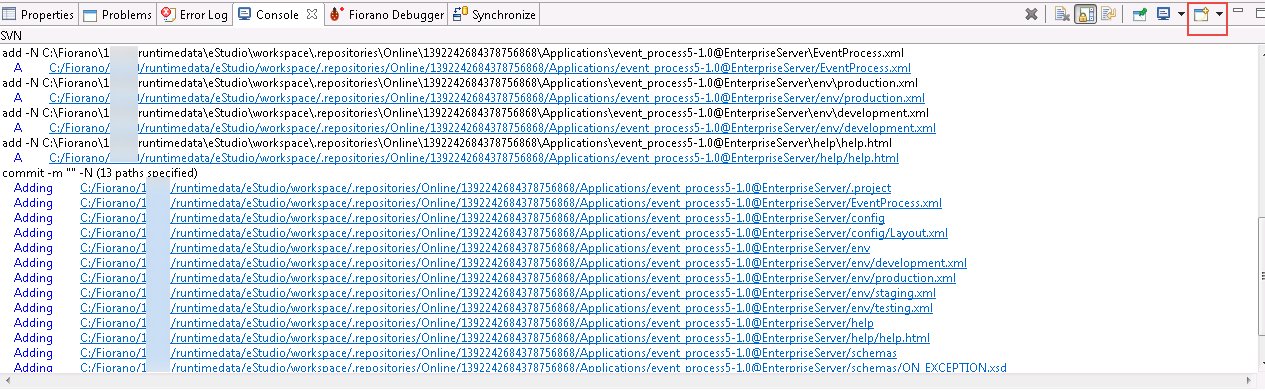
Task: Expand the Open Console dropdown arrow
Action: click(x=1218, y=15)
